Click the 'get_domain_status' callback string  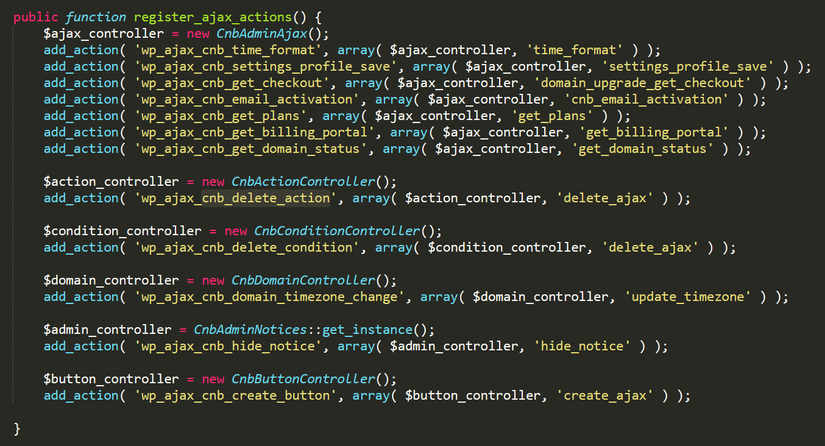coord(642,149)
